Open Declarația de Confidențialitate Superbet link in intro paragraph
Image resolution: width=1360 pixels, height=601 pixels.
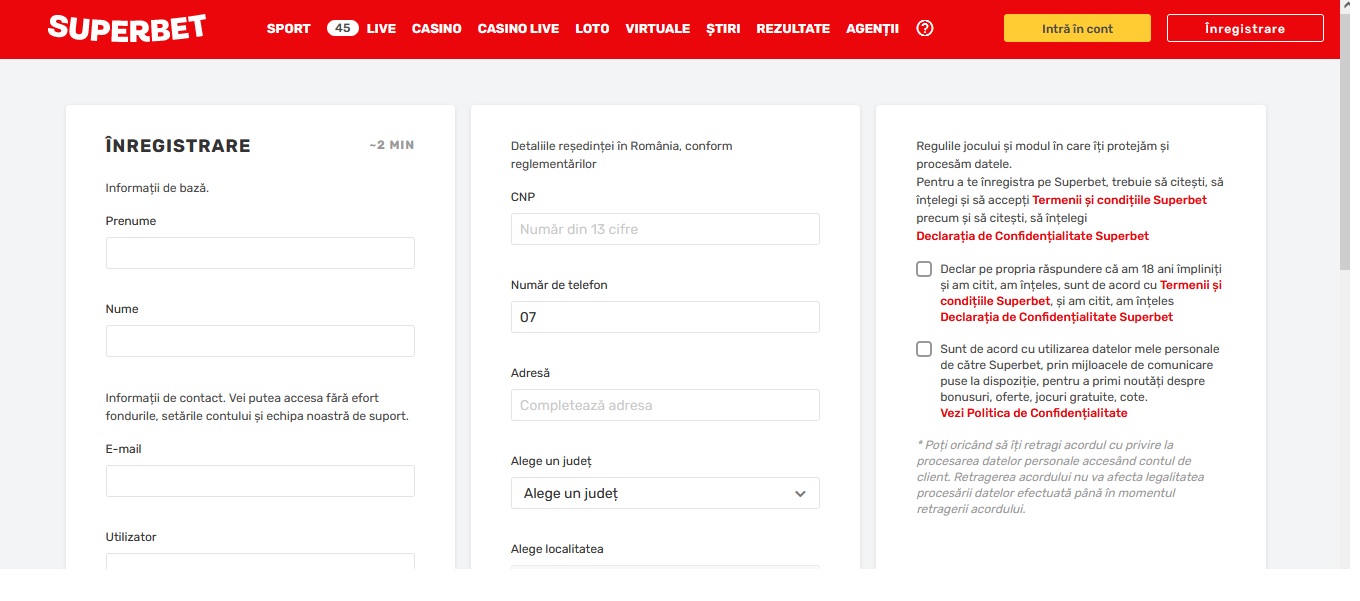tap(1033, 236)
